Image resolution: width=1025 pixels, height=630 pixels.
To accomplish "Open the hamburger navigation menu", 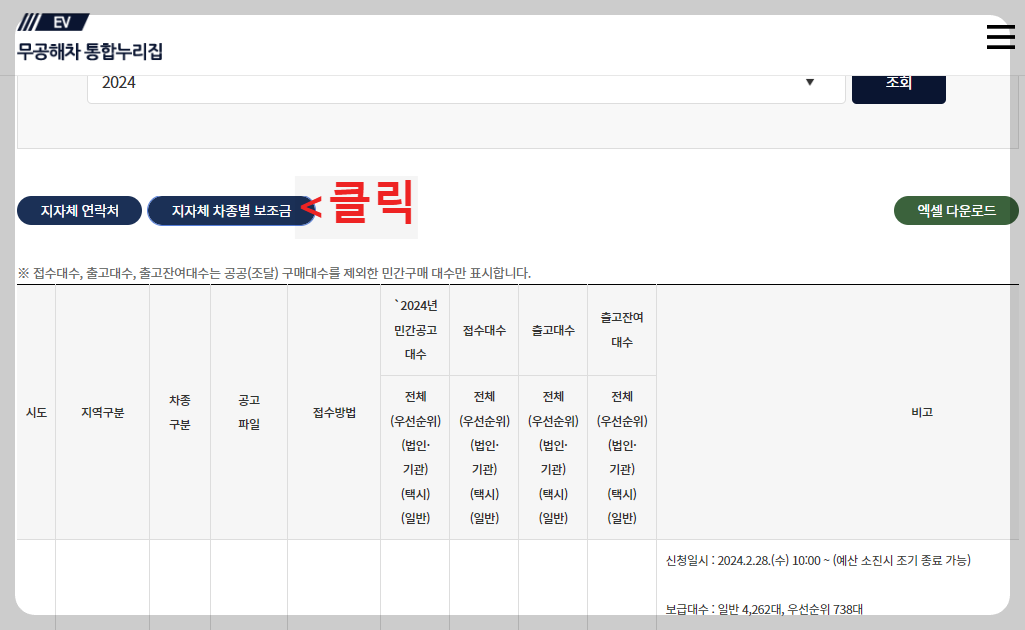I will (1000, 36).
